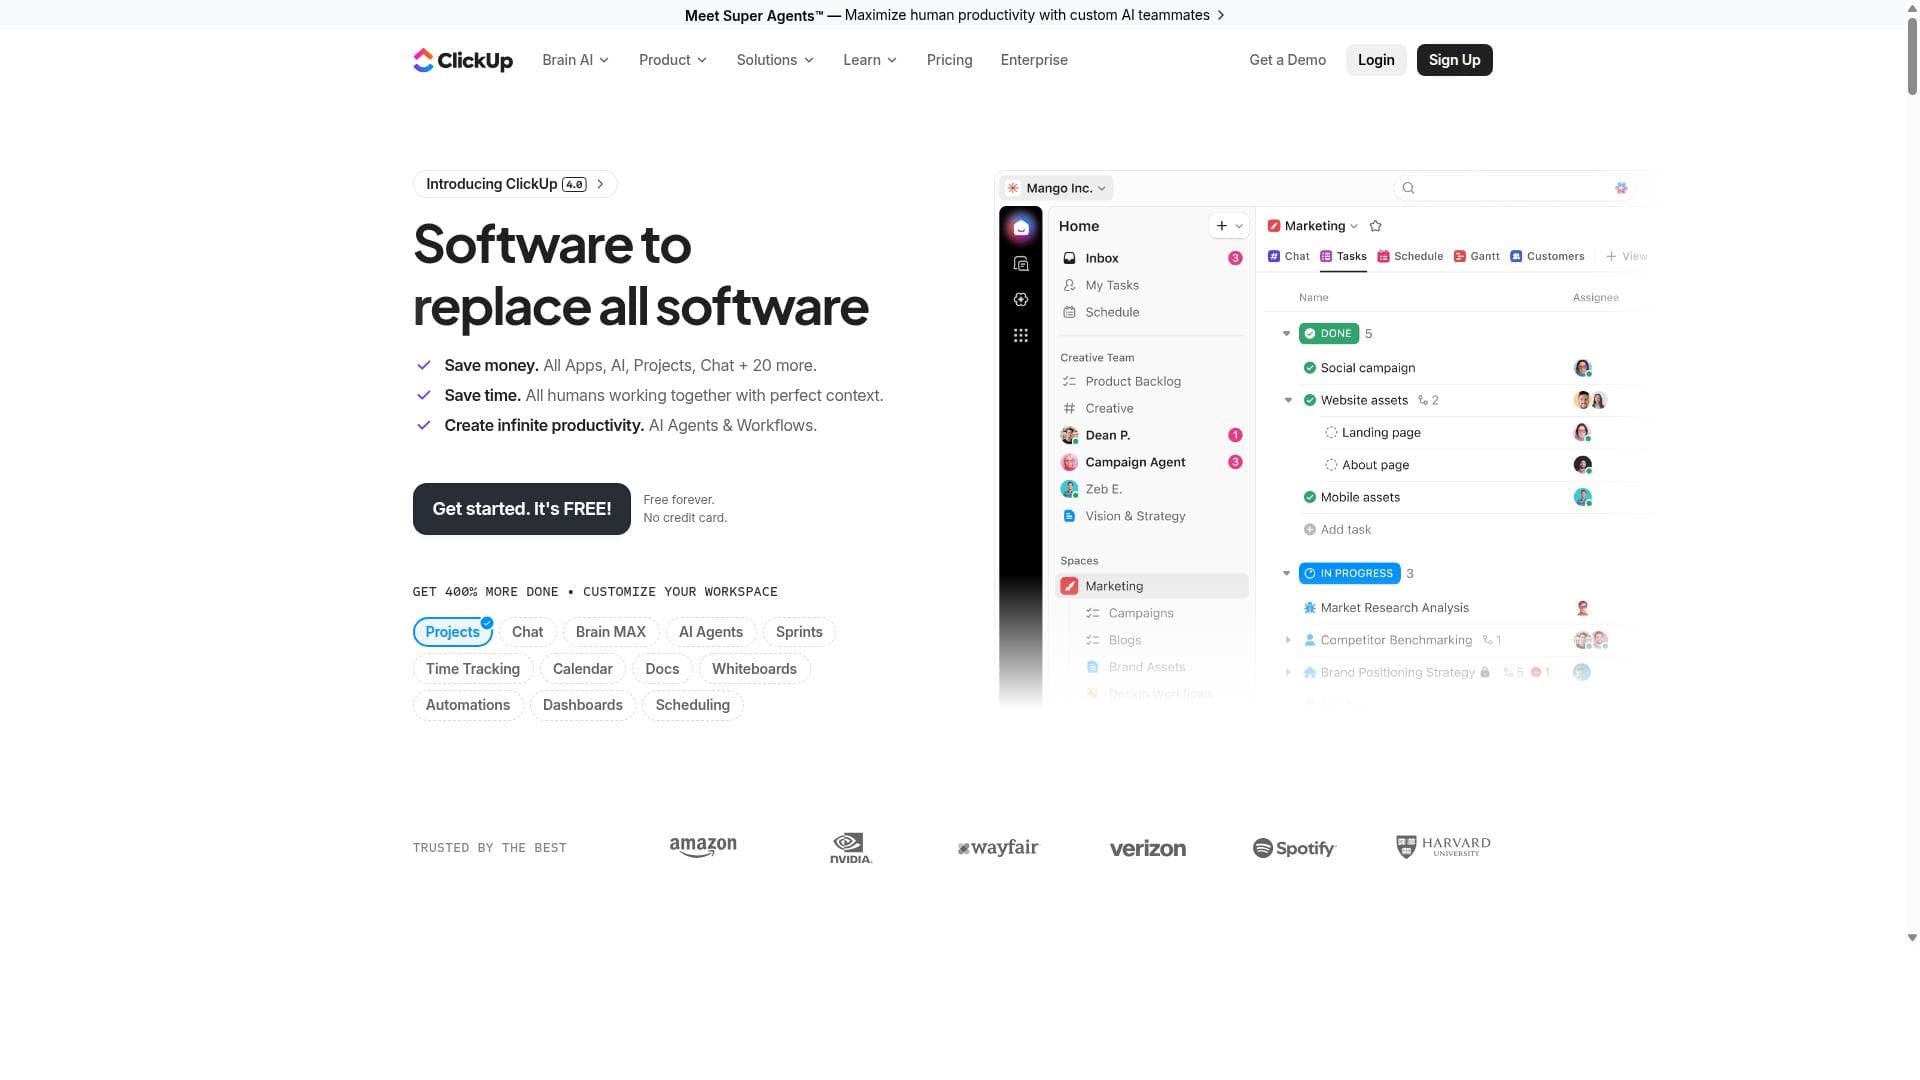The width and height of the screenshot is (1920, 1080).
Task: Select the Brain MAX feature chip
Action: 611,632
